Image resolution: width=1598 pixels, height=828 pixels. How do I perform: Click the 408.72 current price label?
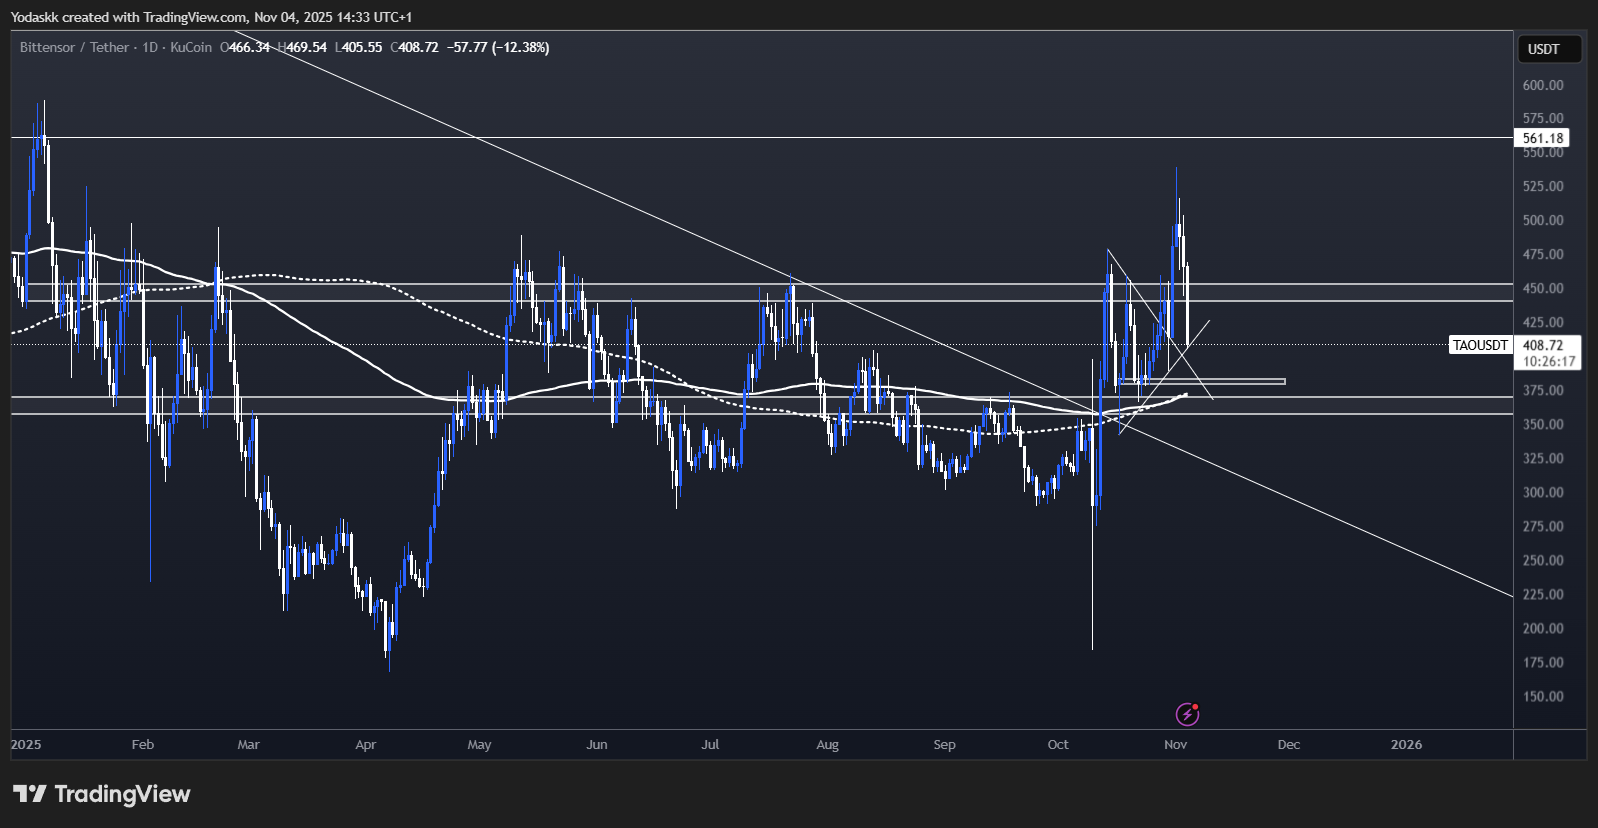(1543, 345)
